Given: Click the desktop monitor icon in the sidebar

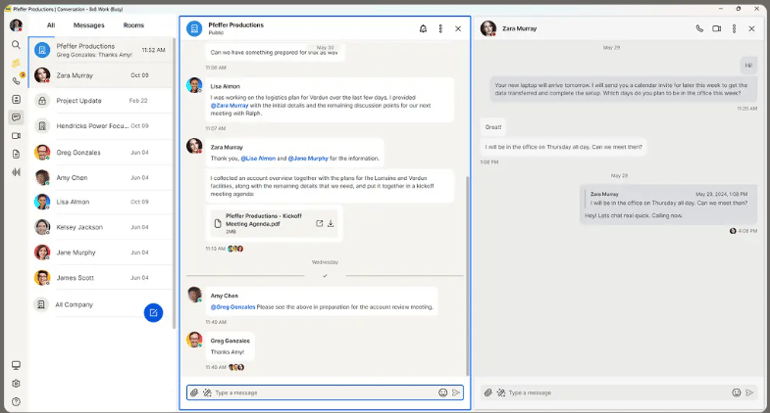Looking at the screenshot, I should [16, 365].
